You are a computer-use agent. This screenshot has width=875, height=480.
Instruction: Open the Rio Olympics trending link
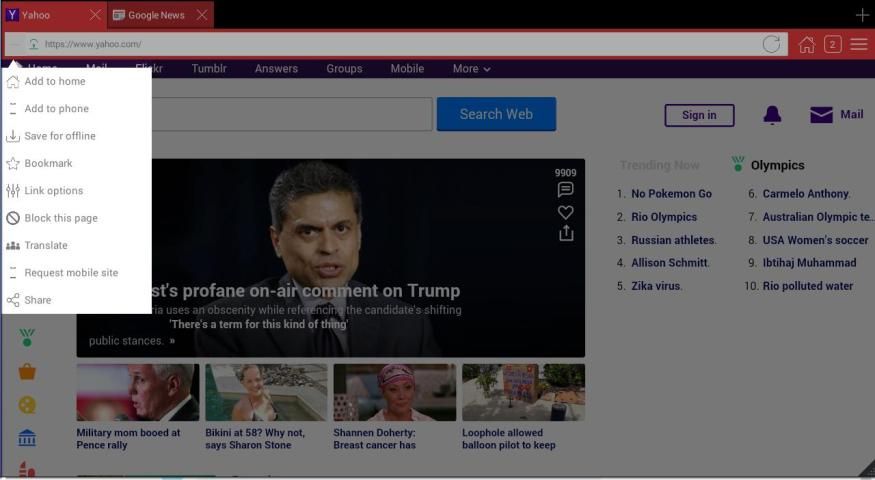click(664, 217)
